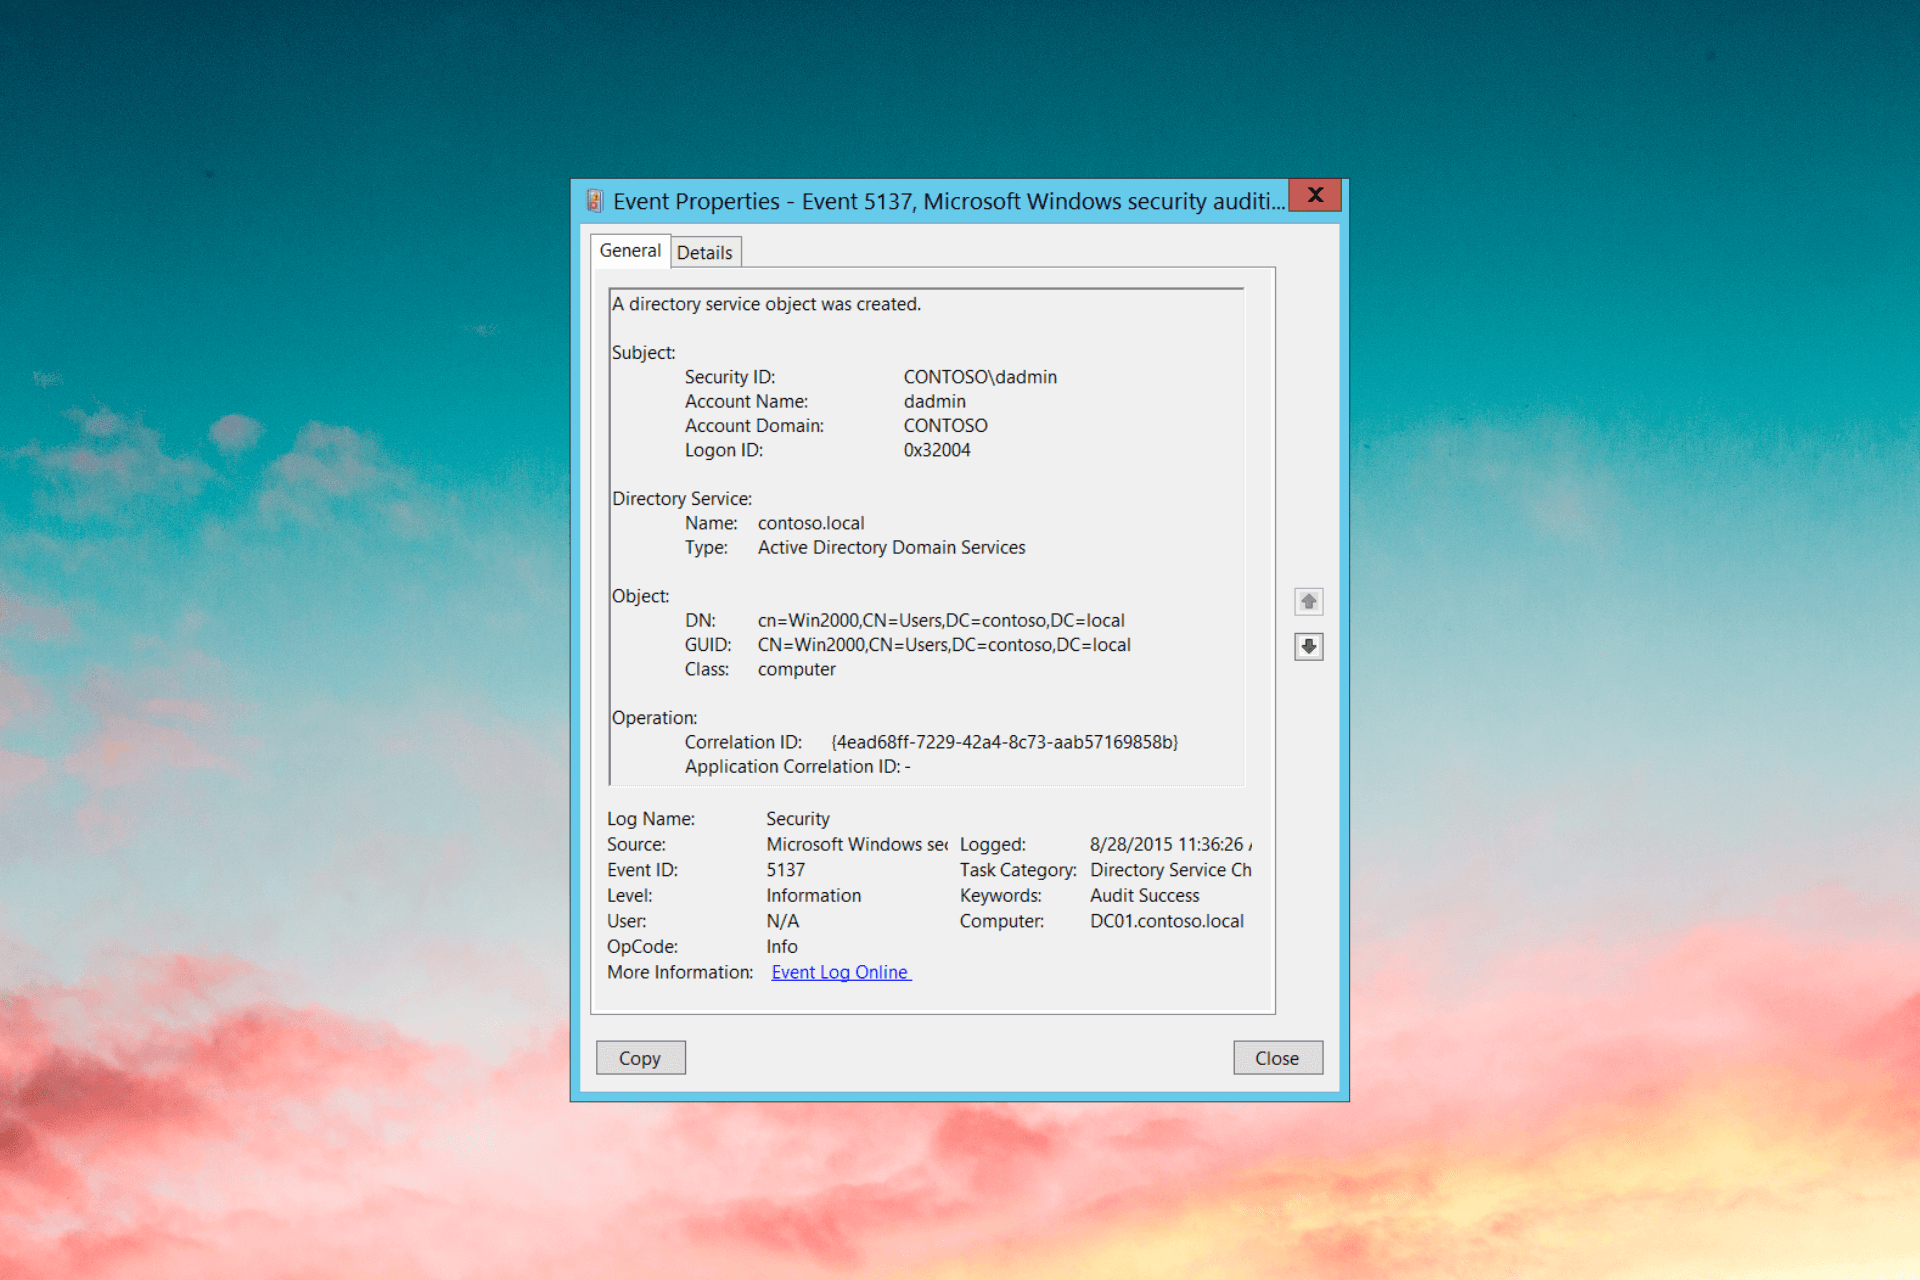Click the Copy button
The width and height of the screenshot is (1920, 1280).
tap(640, 1058)
